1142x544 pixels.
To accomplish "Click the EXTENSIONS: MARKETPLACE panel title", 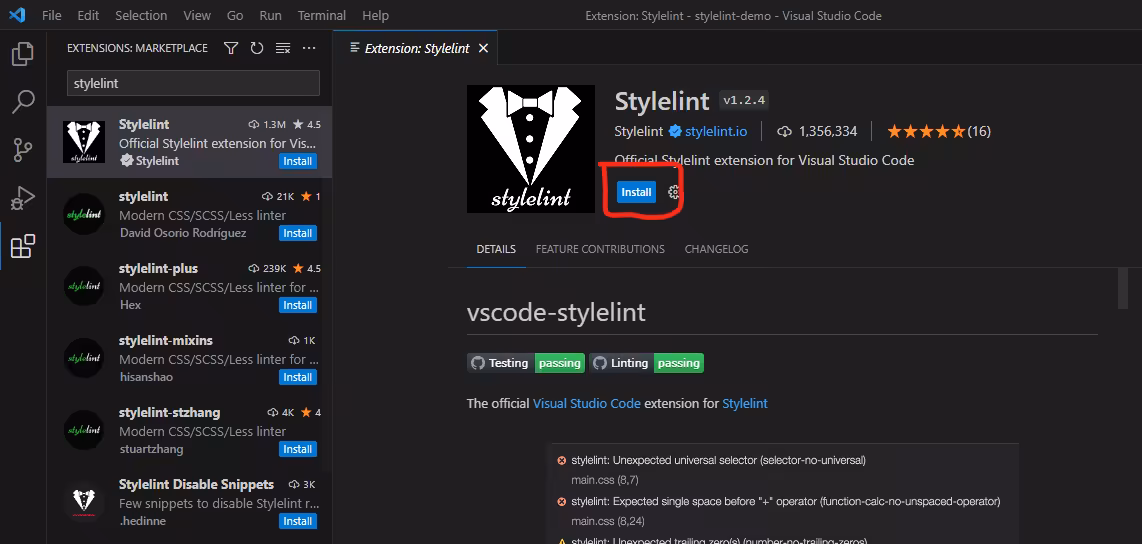I will (137, 48).
